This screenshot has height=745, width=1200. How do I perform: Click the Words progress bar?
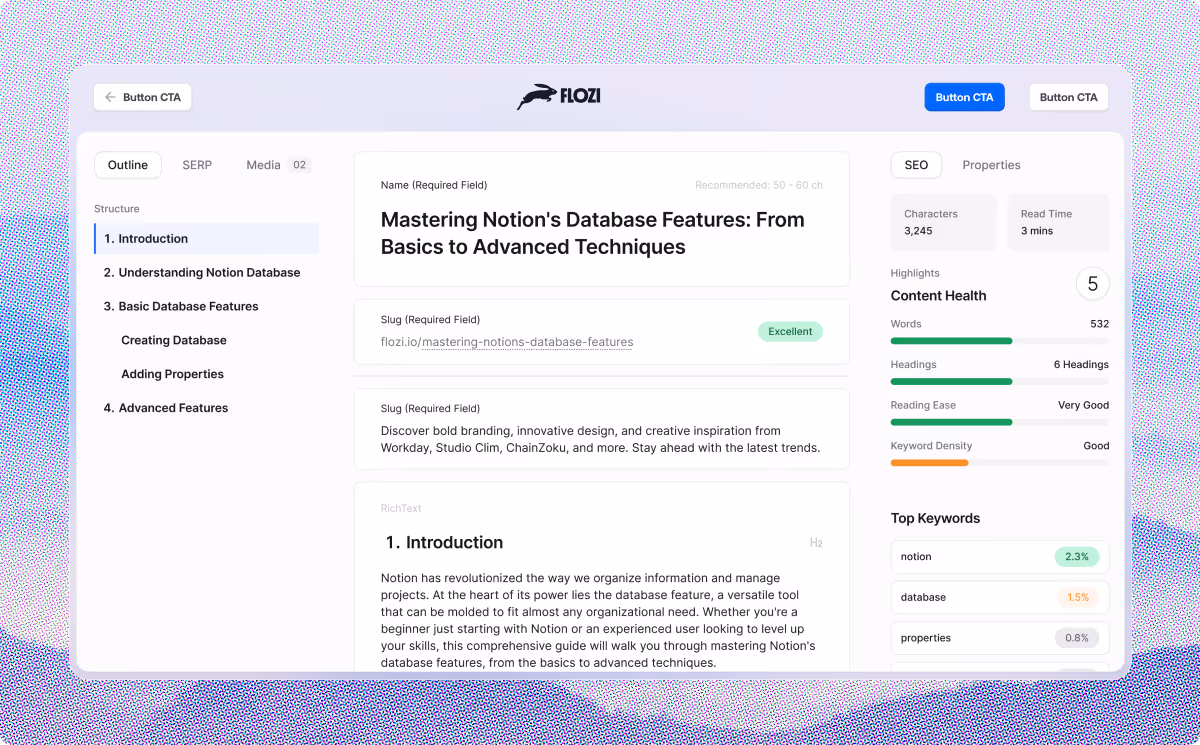(x=1000, y=341)
